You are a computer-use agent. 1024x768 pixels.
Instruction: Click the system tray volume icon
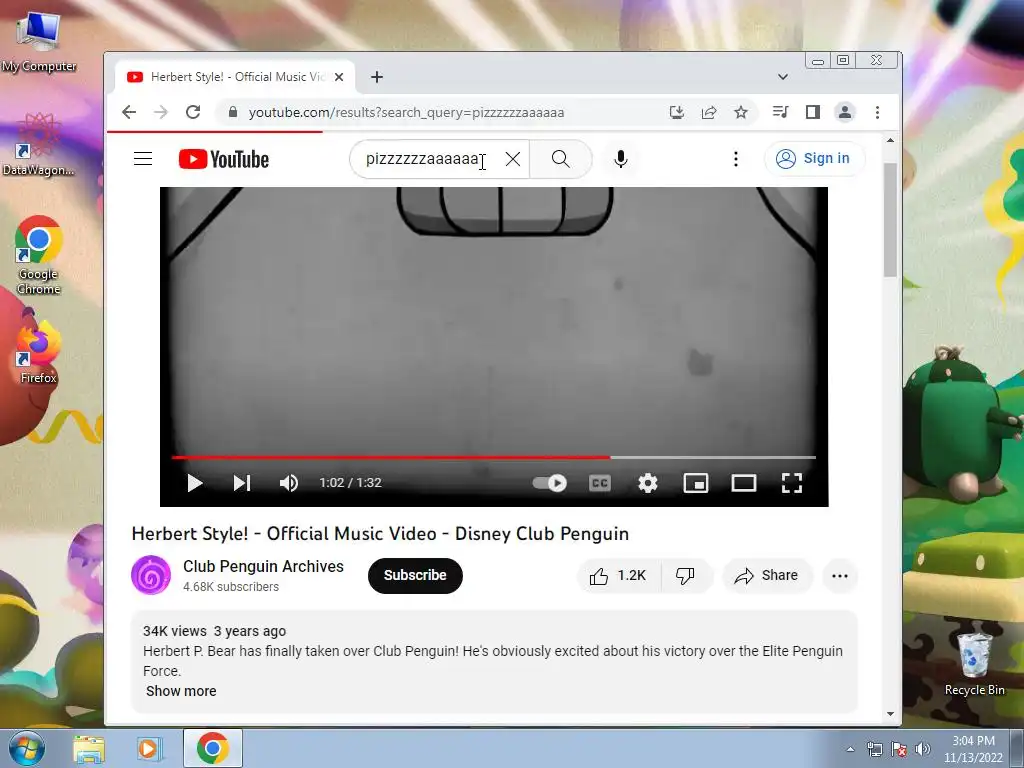point(923,749)
